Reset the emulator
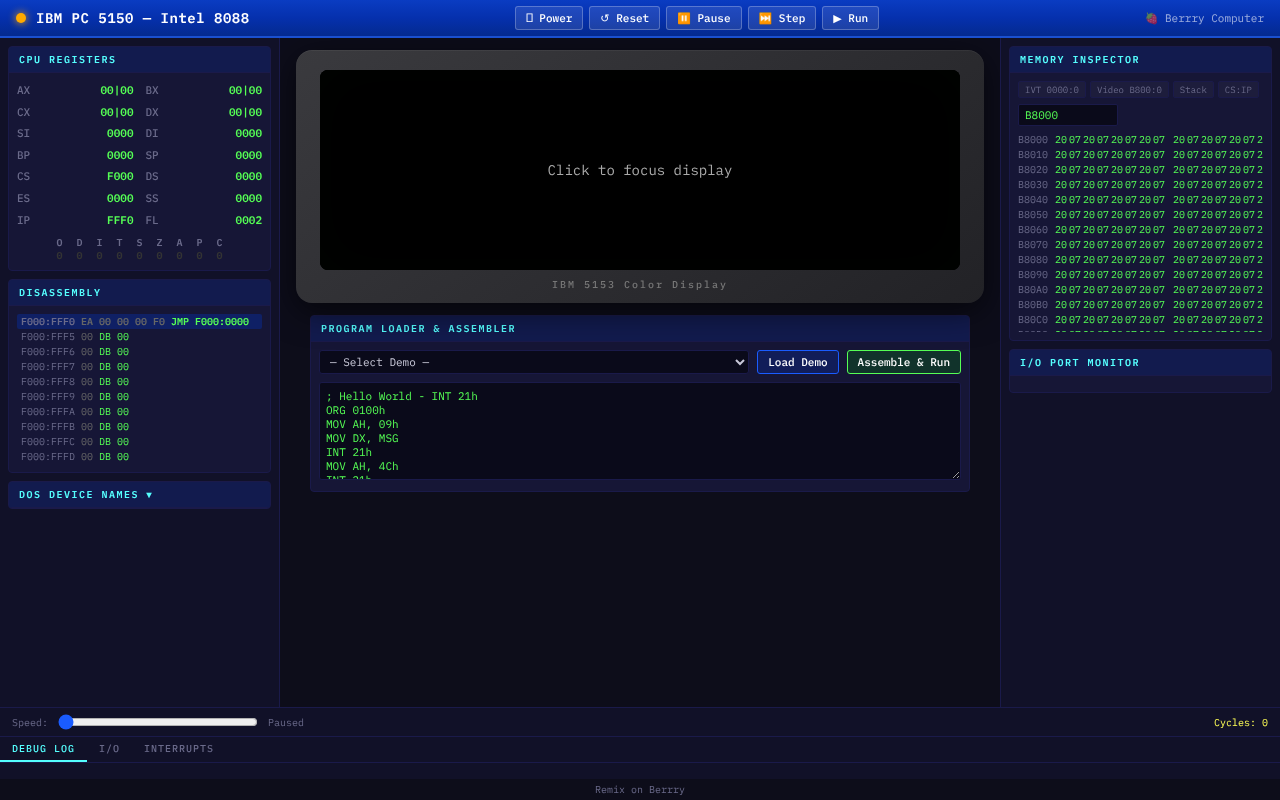1280x800 pixels. click(x=624, y=18)
